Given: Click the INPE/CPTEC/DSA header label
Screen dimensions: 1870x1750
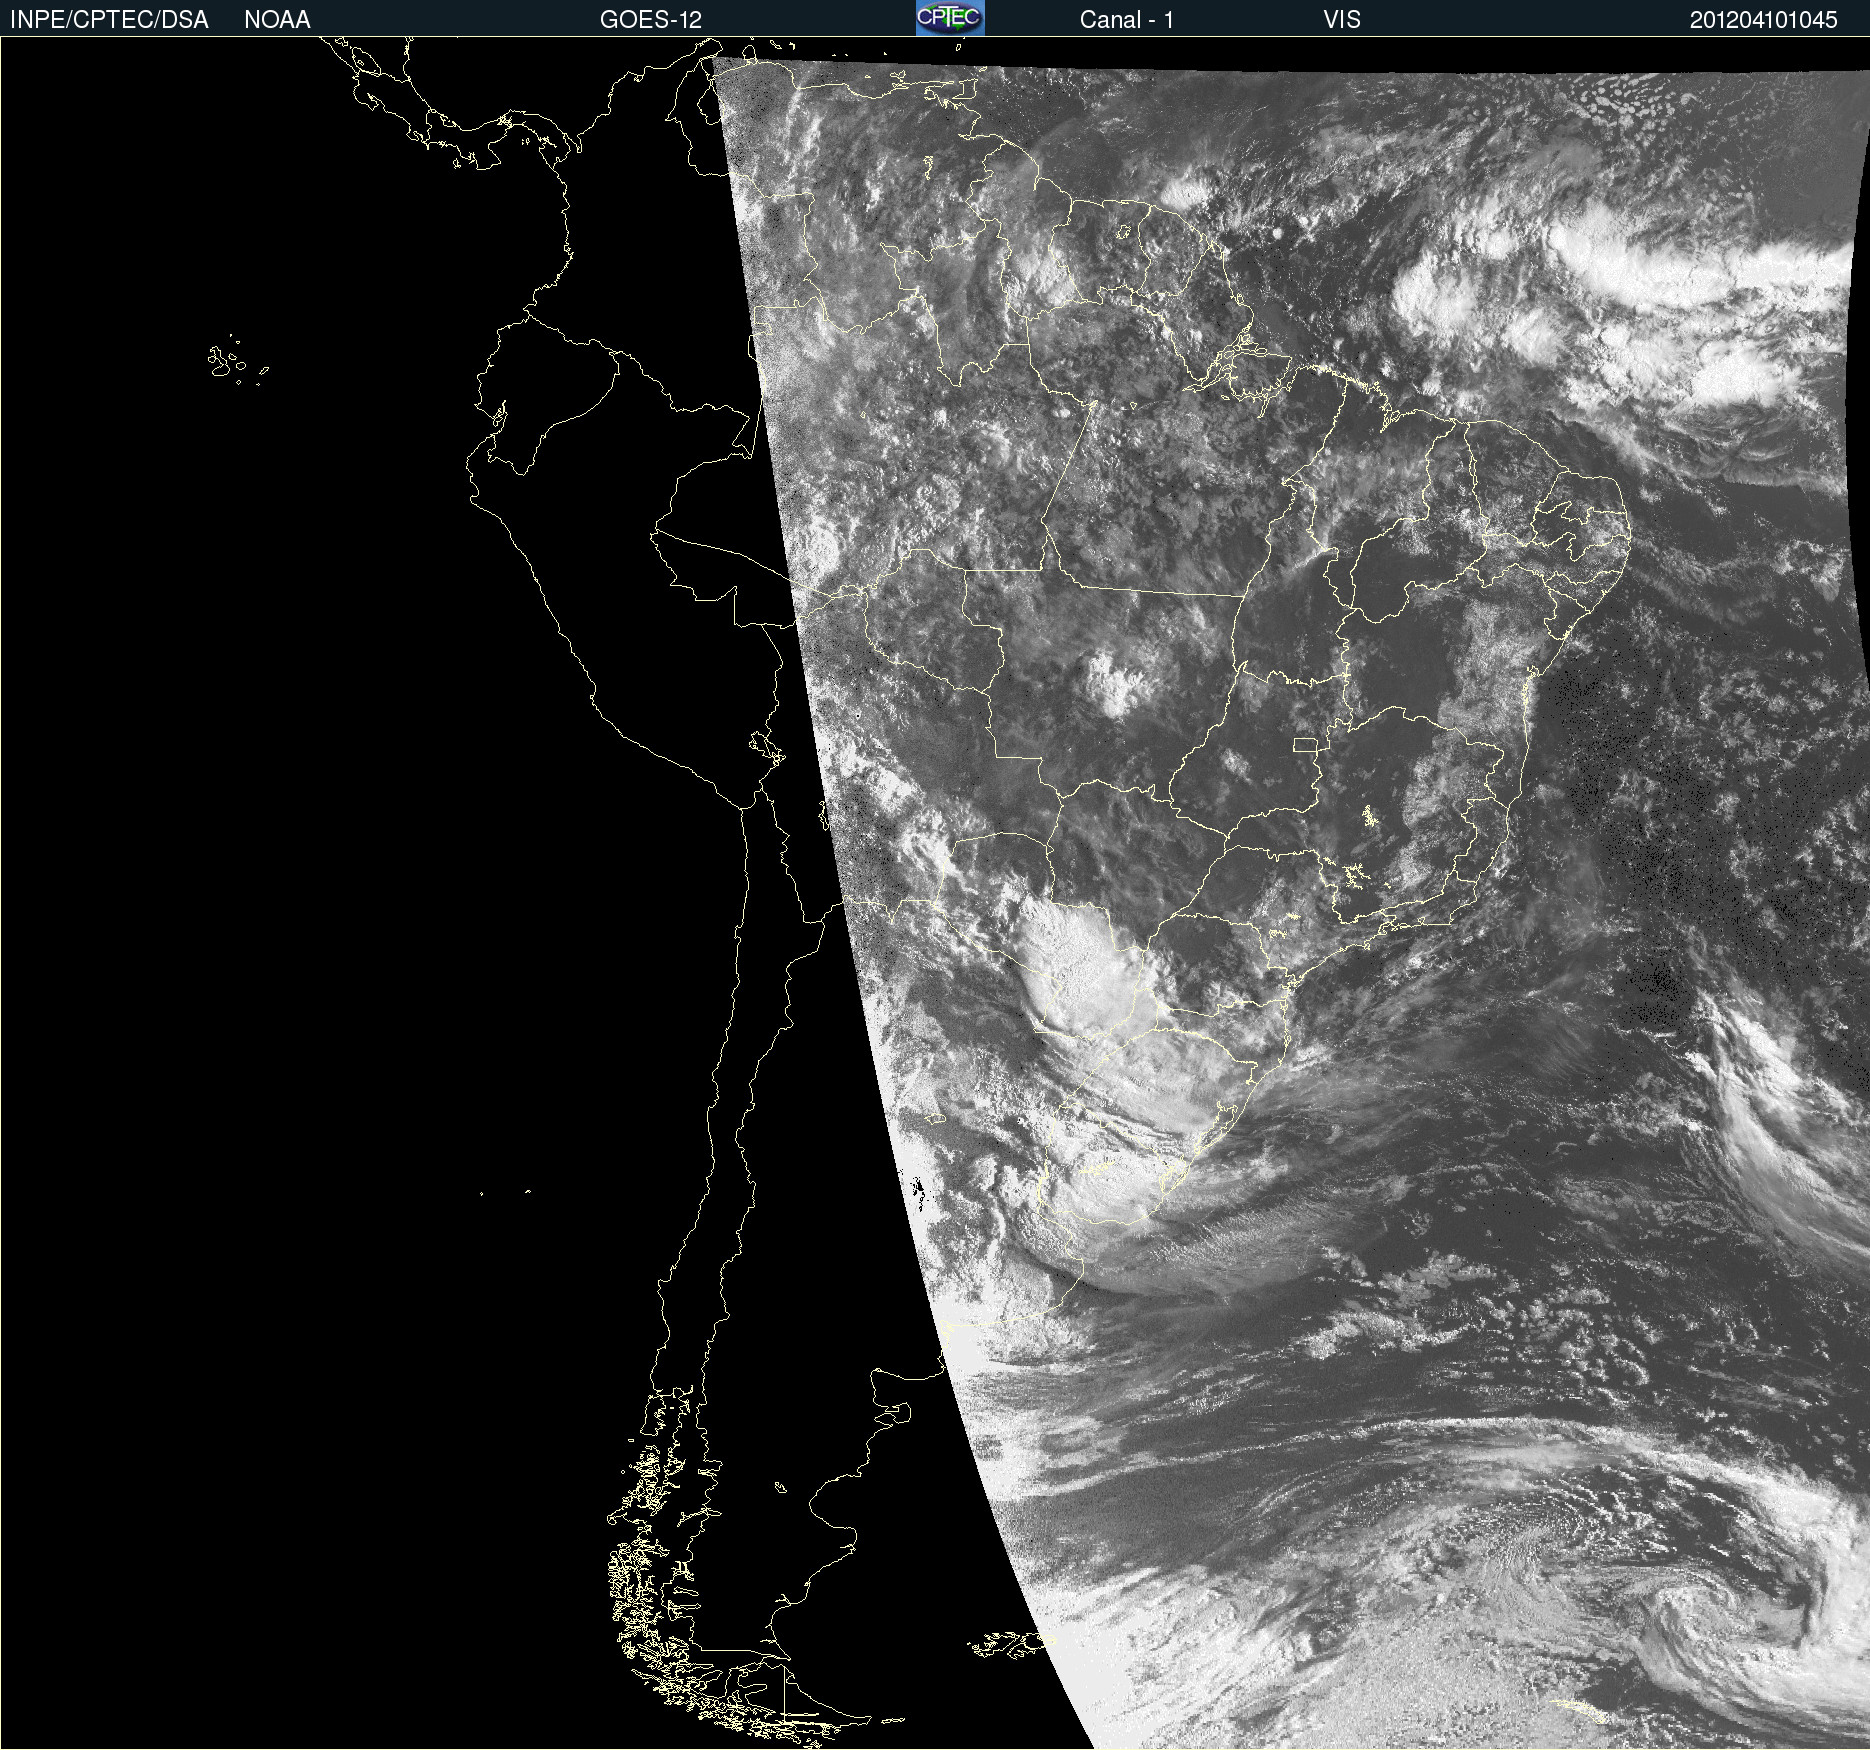Looking at the screenshot, I should click(109, 20).
